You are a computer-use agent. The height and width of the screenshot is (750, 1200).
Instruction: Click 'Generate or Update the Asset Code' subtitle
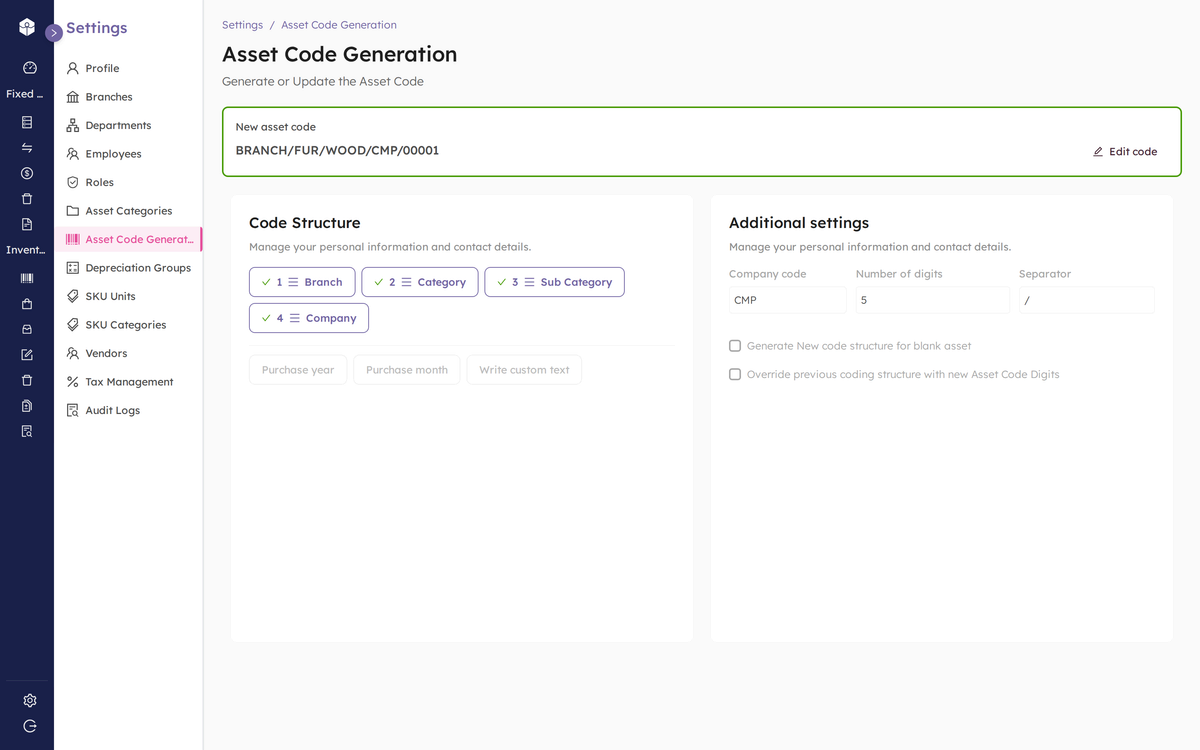(x=323, y=82)
